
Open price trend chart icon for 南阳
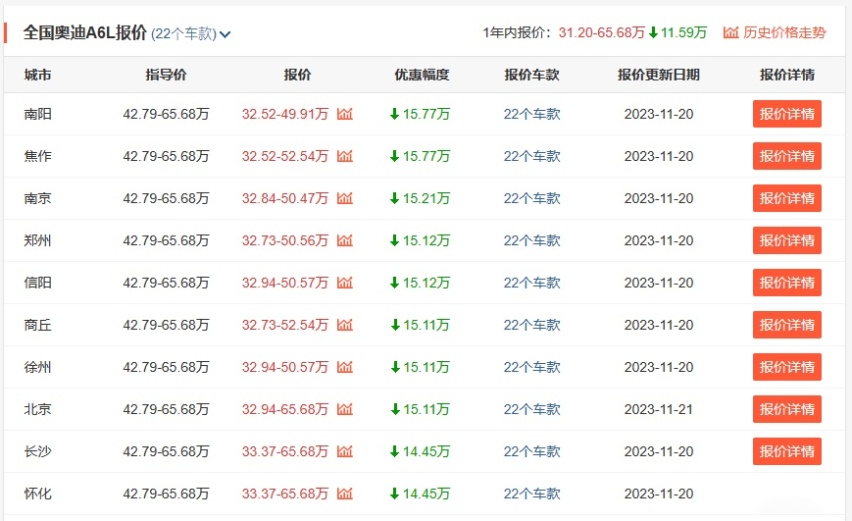(344, 114)
